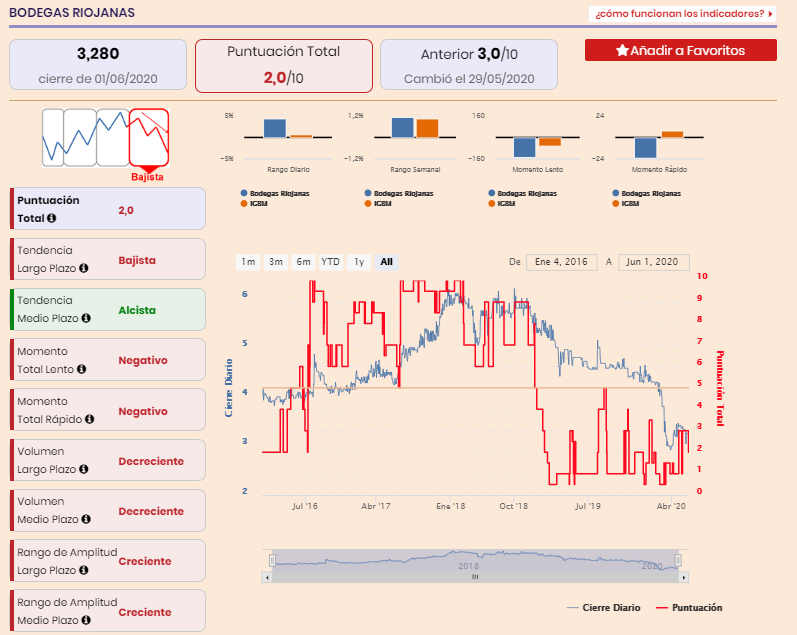Click the first trend phase box
797x635 pixels.
click(x=53, y=137)
